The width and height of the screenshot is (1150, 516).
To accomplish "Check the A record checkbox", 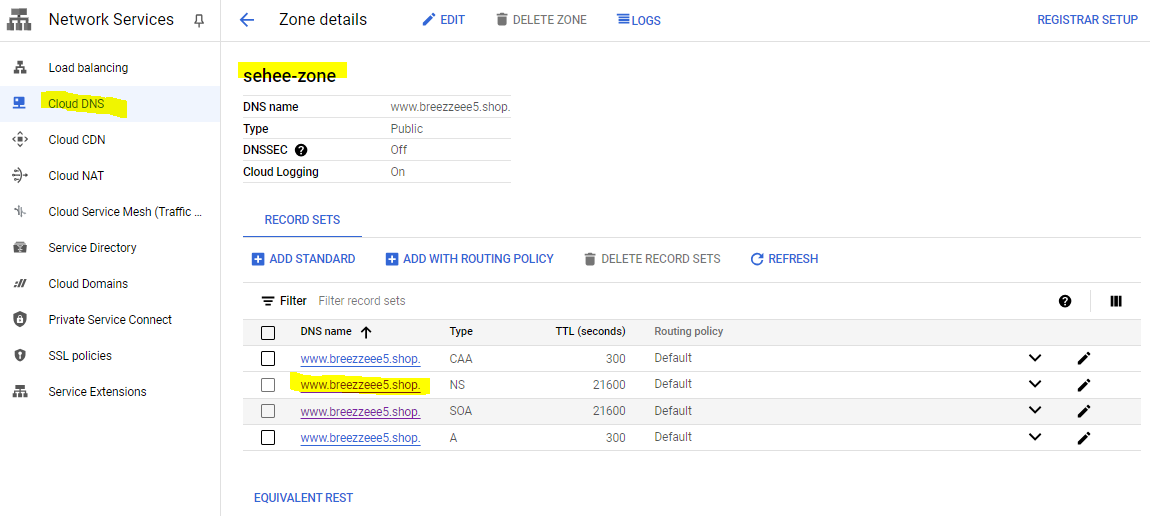I will pos(268,437).
